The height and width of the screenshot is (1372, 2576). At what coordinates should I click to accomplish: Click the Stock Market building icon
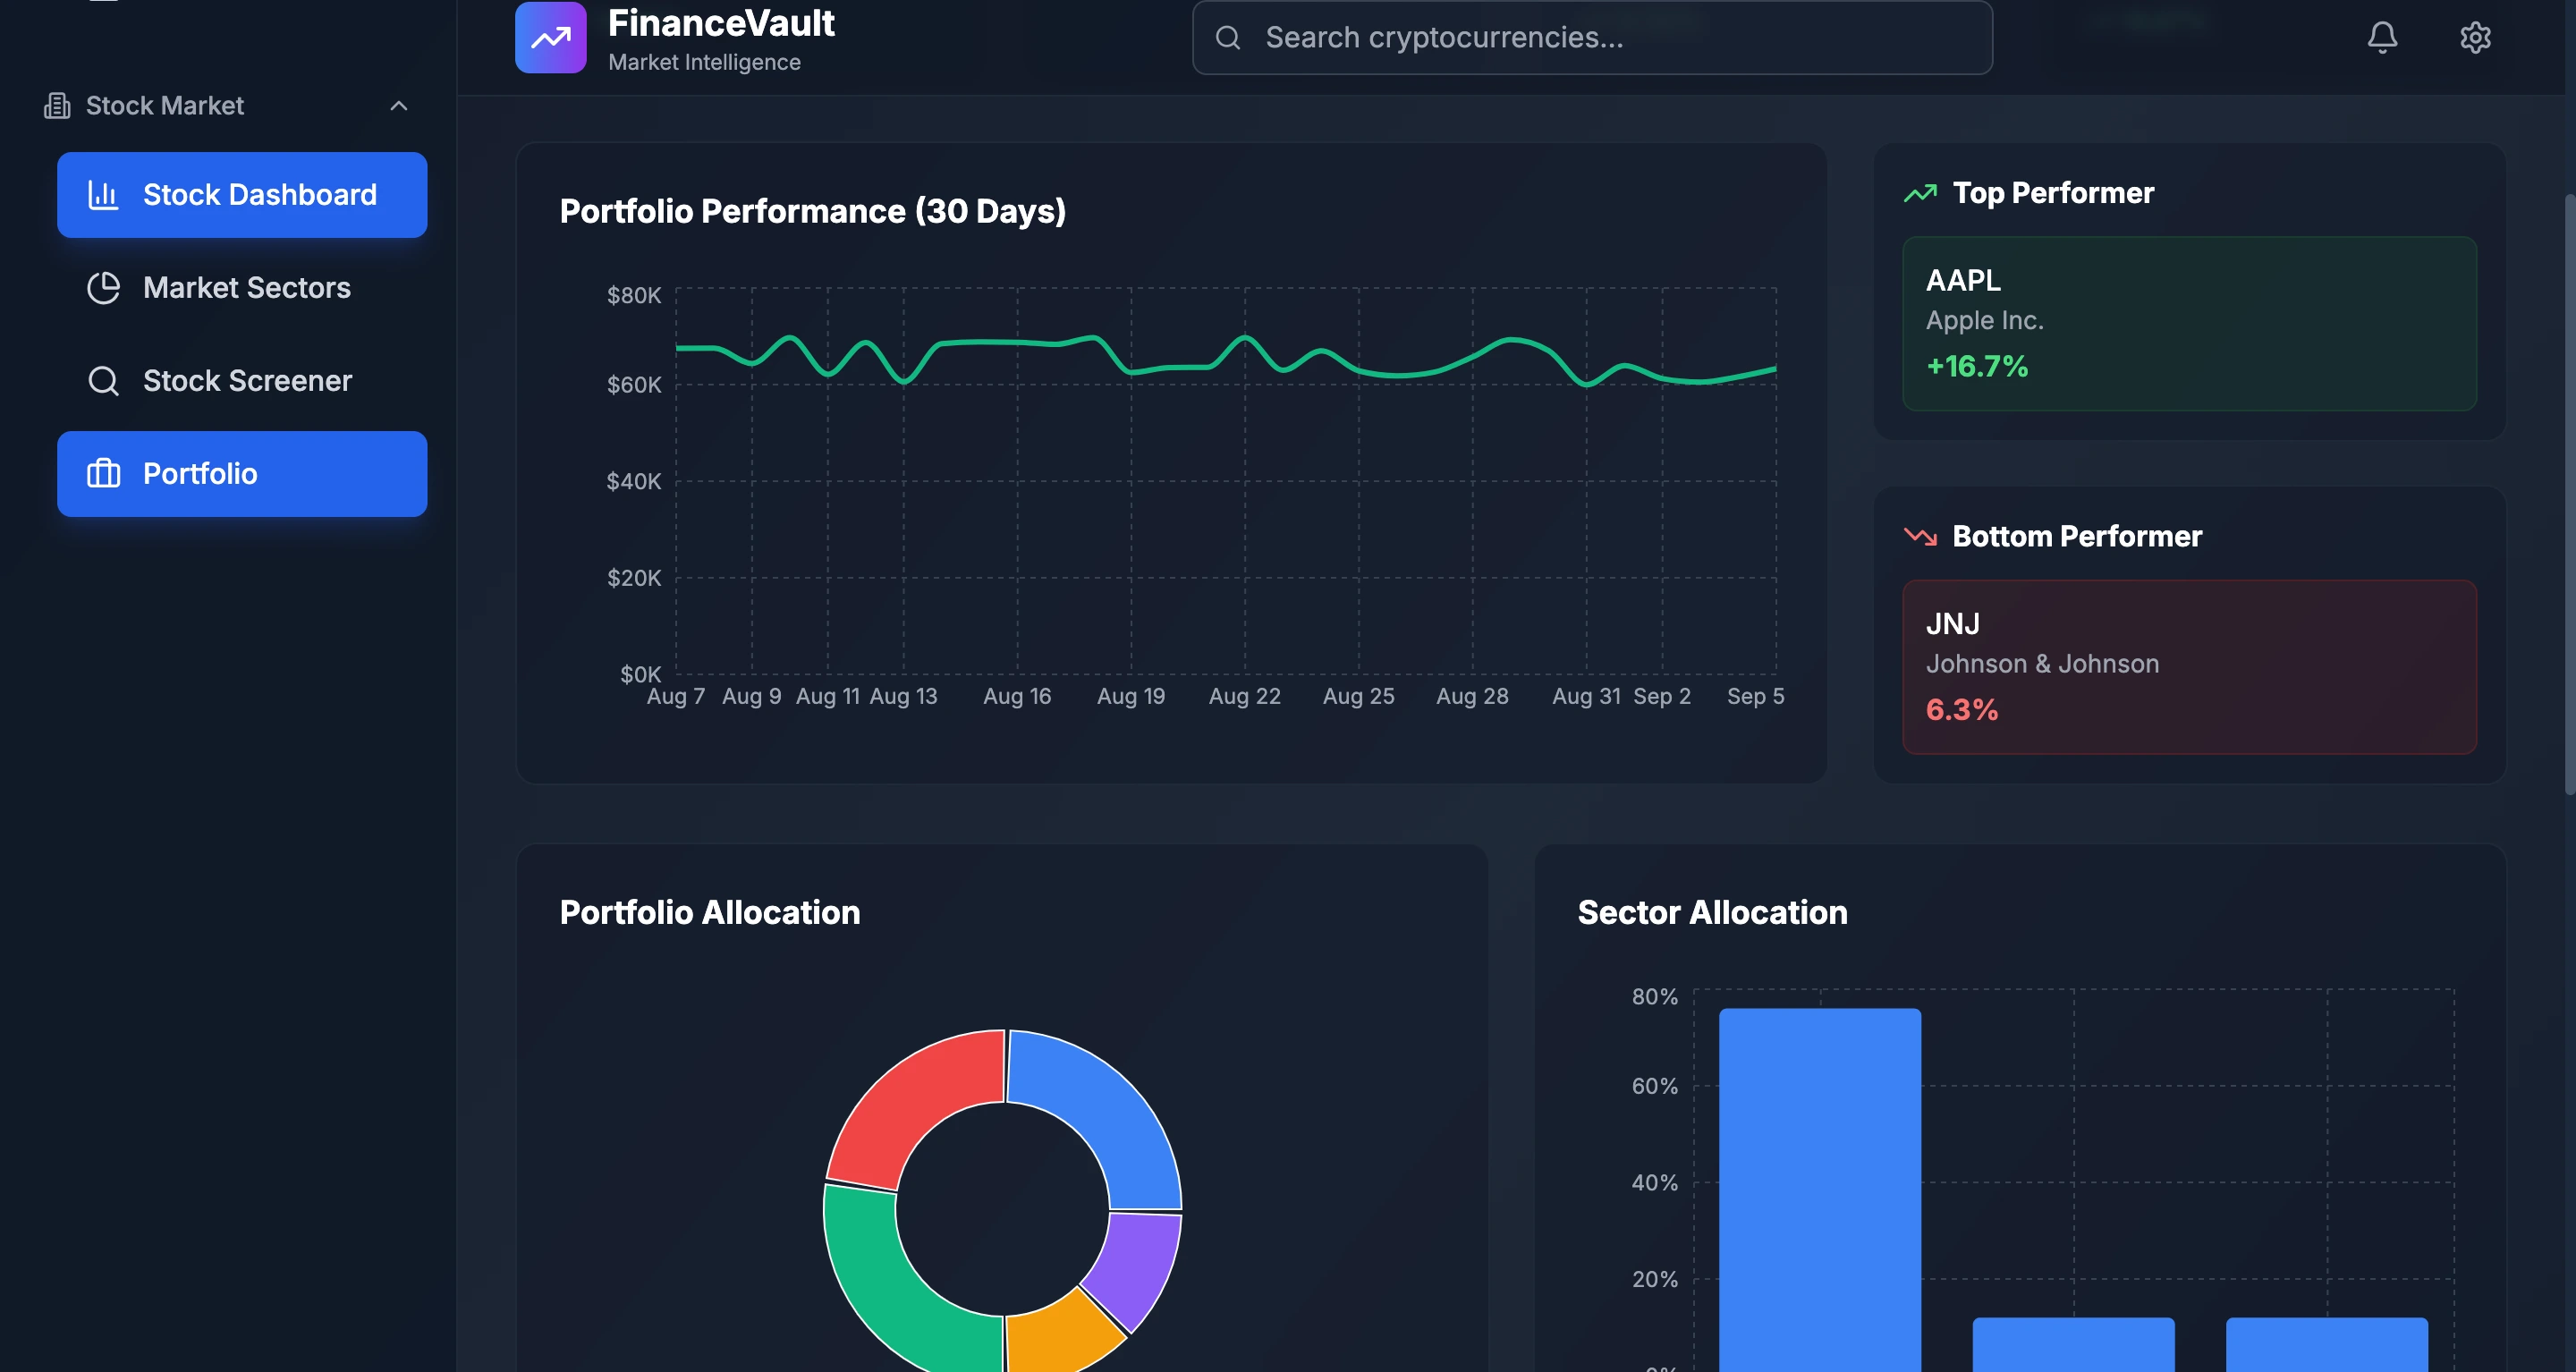tap(57, 106)
